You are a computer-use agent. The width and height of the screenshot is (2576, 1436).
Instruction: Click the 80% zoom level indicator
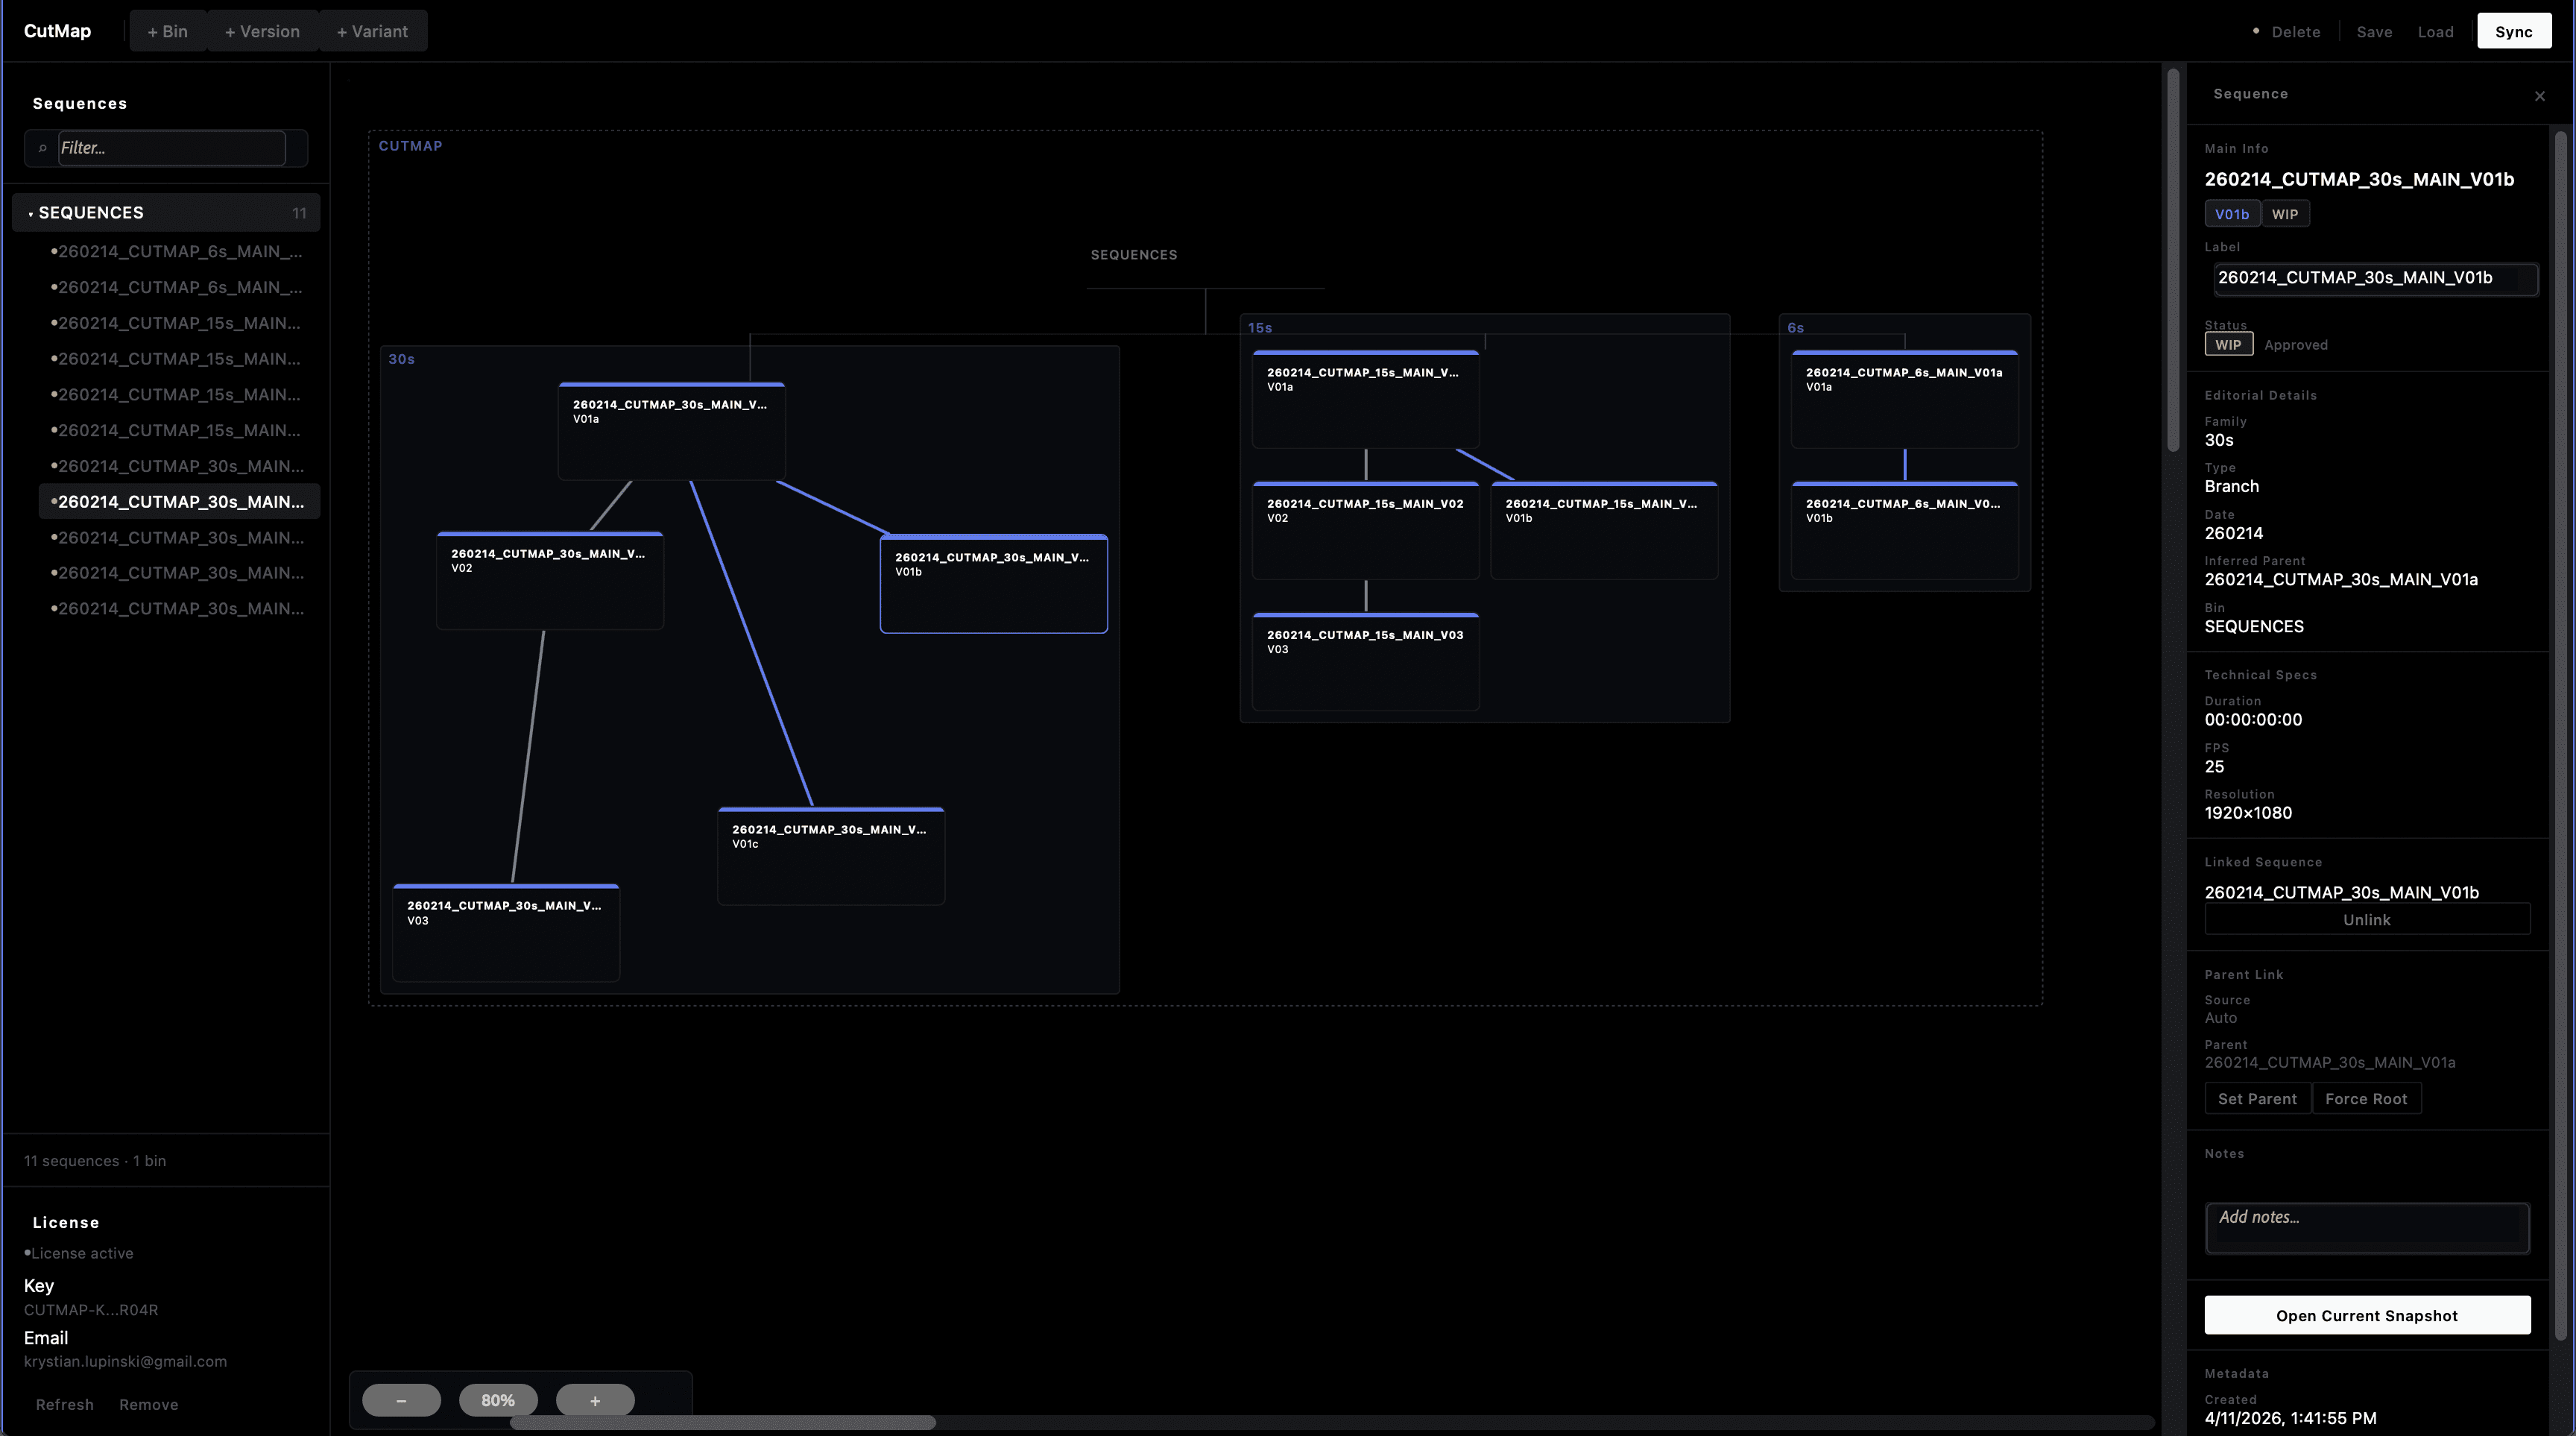(498, 1400)
